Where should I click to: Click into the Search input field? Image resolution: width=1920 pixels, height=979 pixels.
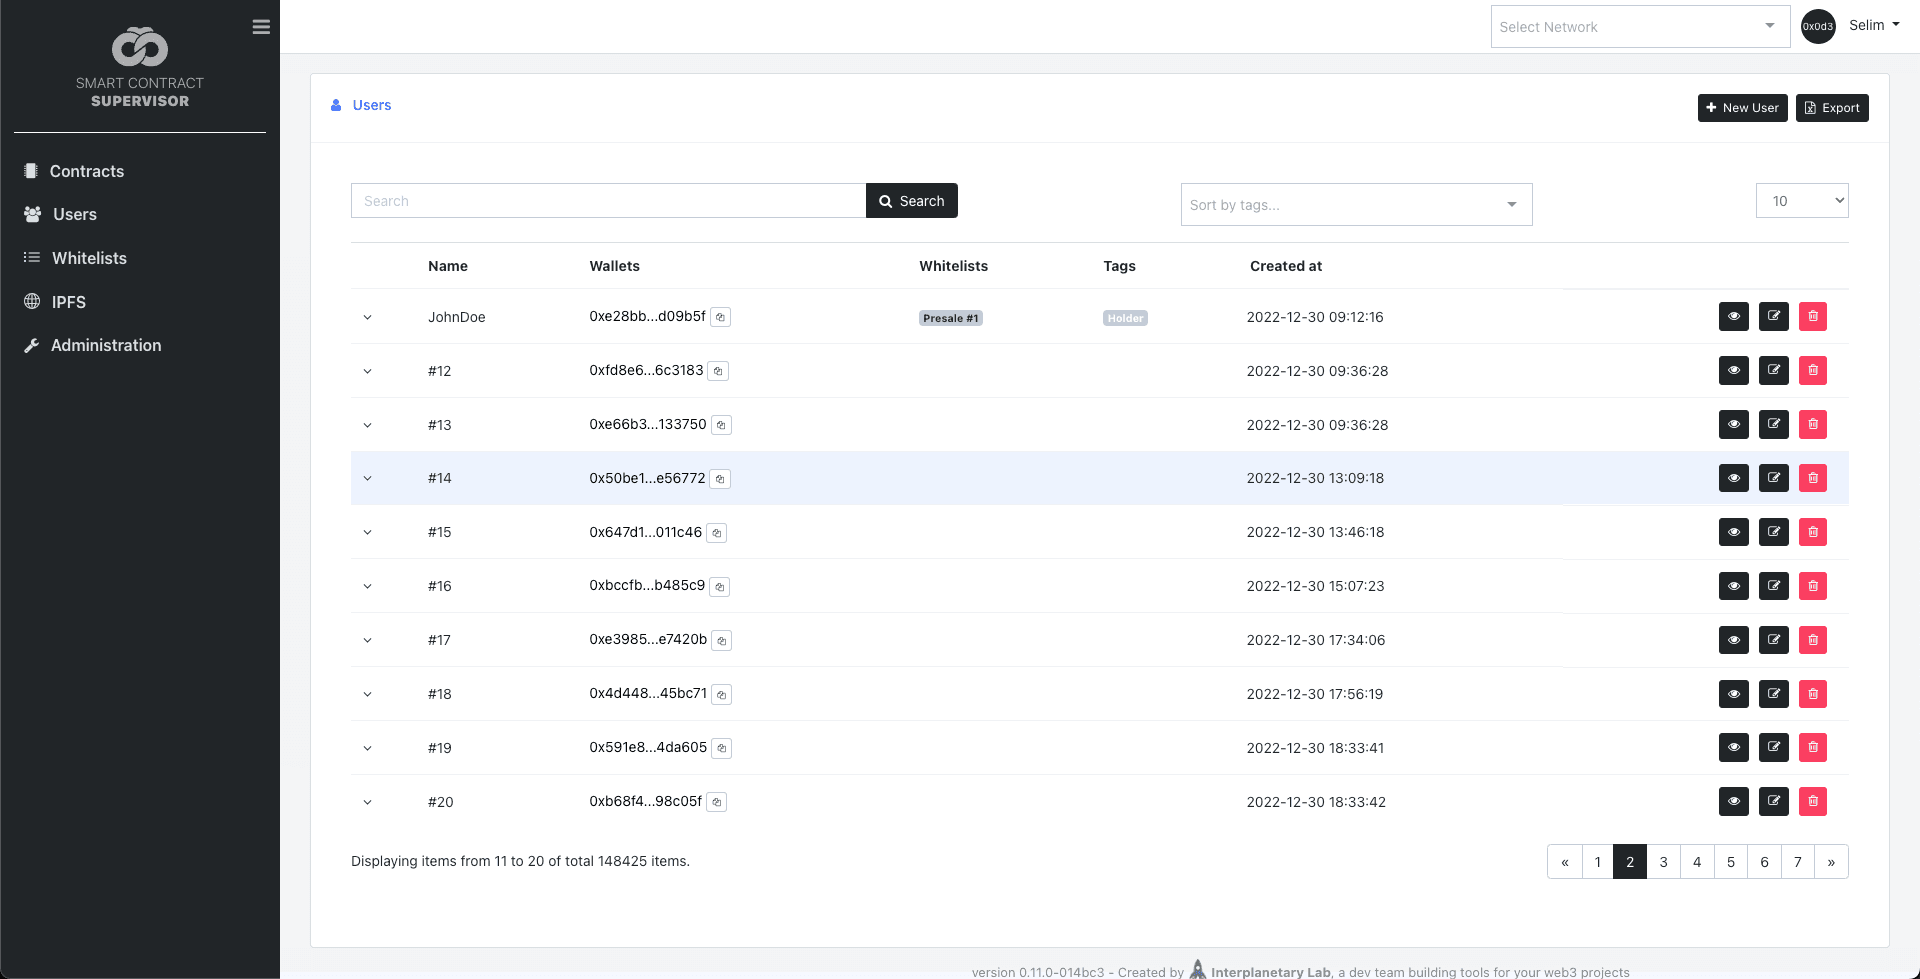pos(607,201)
